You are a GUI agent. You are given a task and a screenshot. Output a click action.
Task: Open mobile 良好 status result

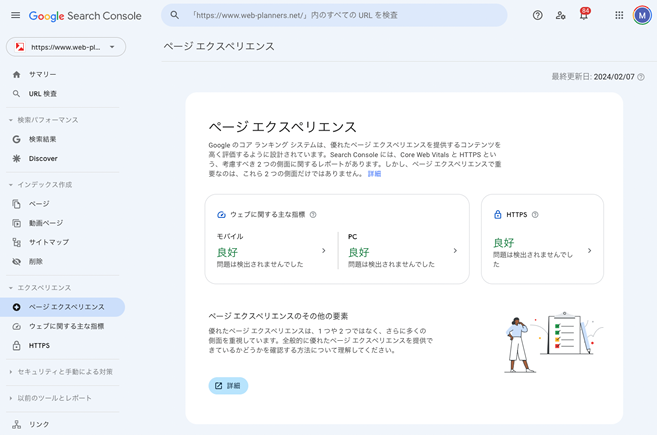(228, 252)
